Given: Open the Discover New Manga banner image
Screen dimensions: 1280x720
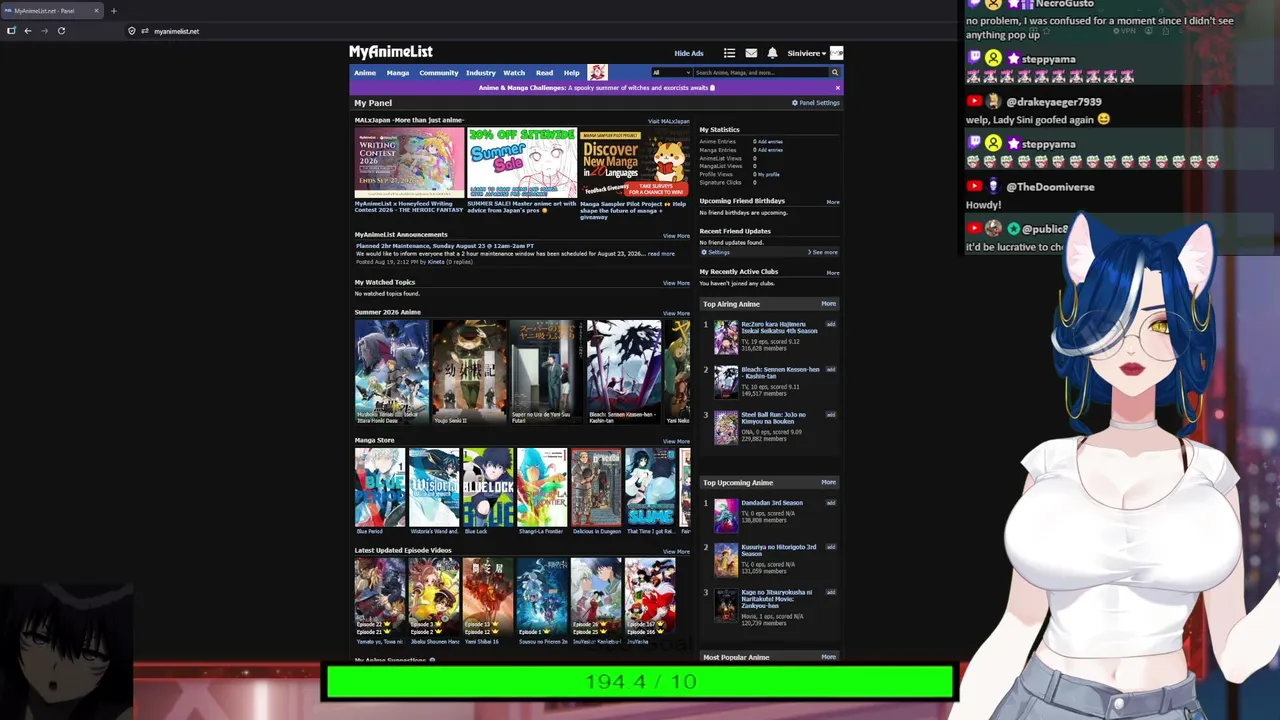Looking at the screenshot, I should click(x=634, y=163).
